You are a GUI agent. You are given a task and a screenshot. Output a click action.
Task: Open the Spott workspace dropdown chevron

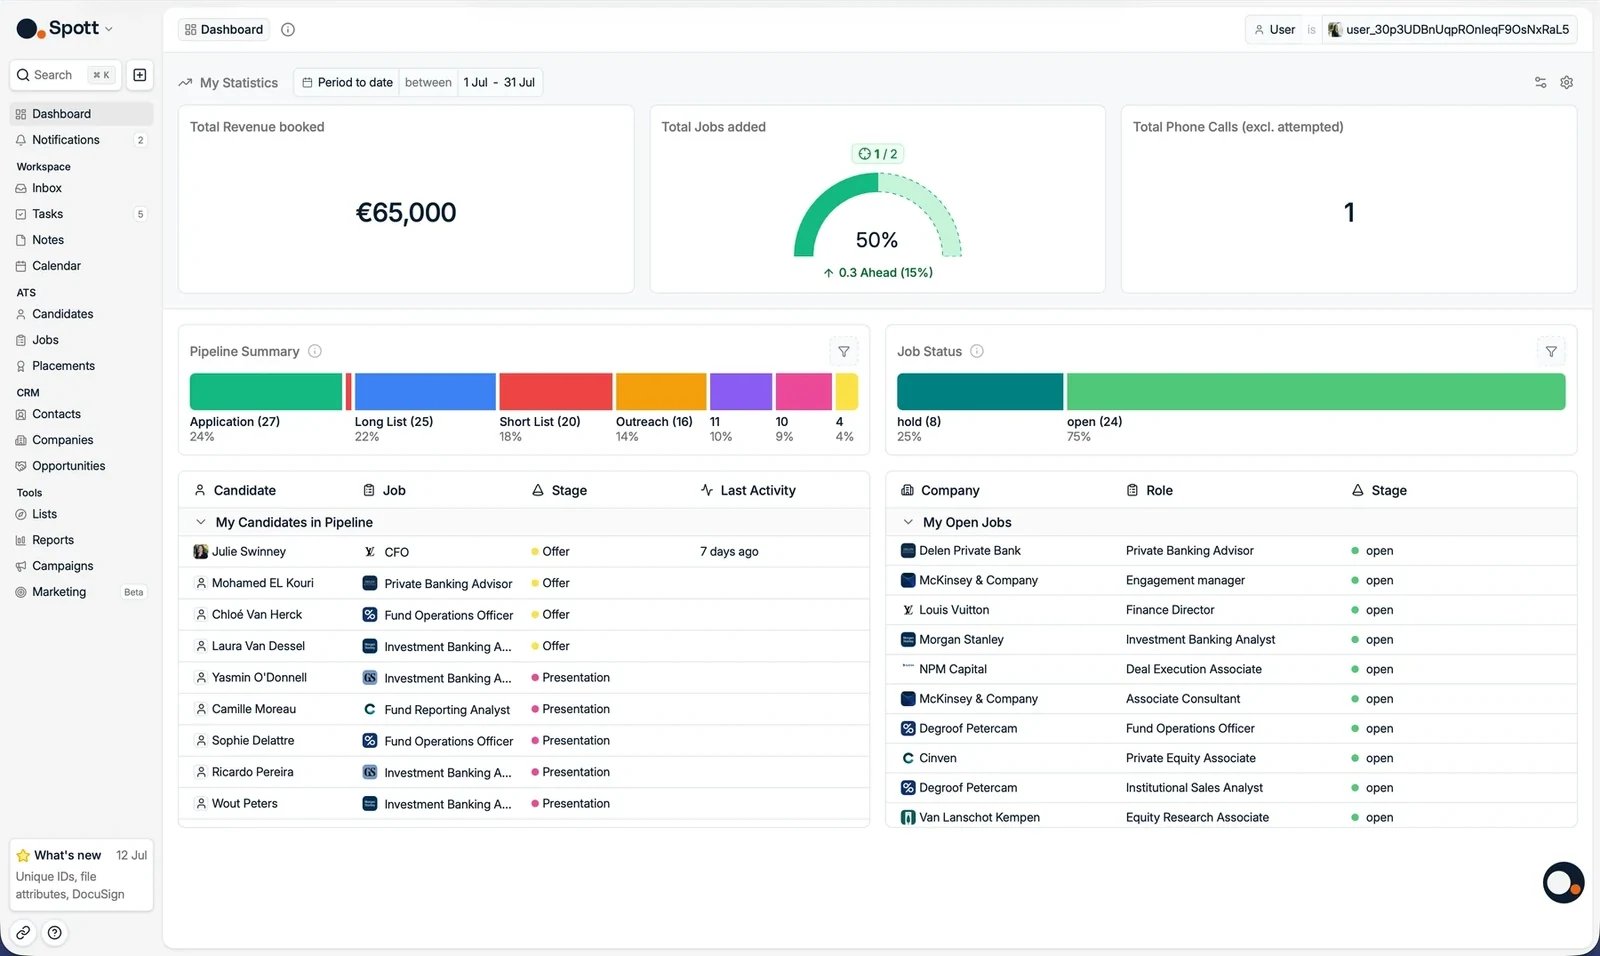tap(109, 29)
